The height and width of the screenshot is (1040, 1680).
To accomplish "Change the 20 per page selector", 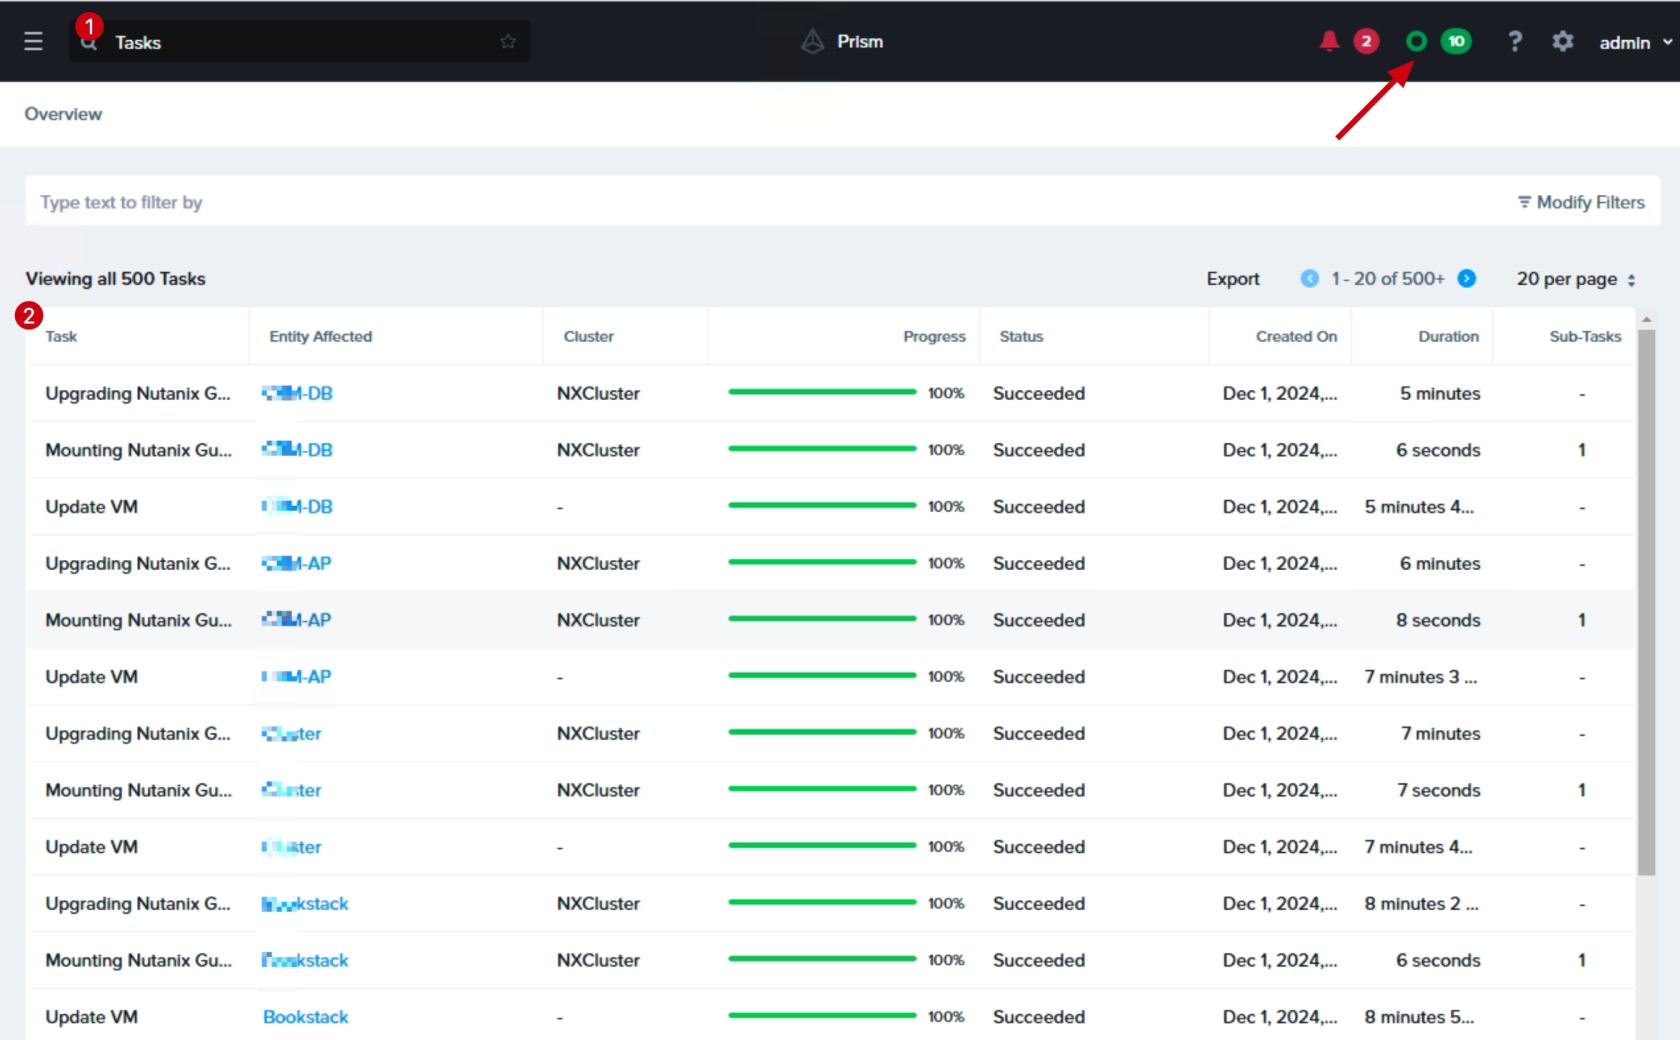I will 1576,279.
